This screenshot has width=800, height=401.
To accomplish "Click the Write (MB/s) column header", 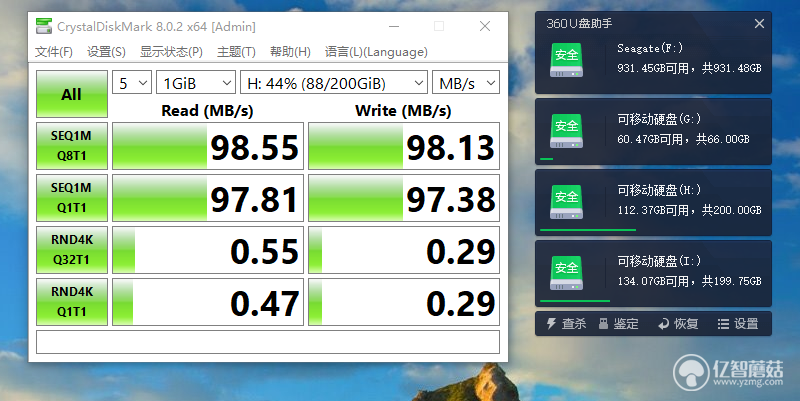I will pos(403,111).
